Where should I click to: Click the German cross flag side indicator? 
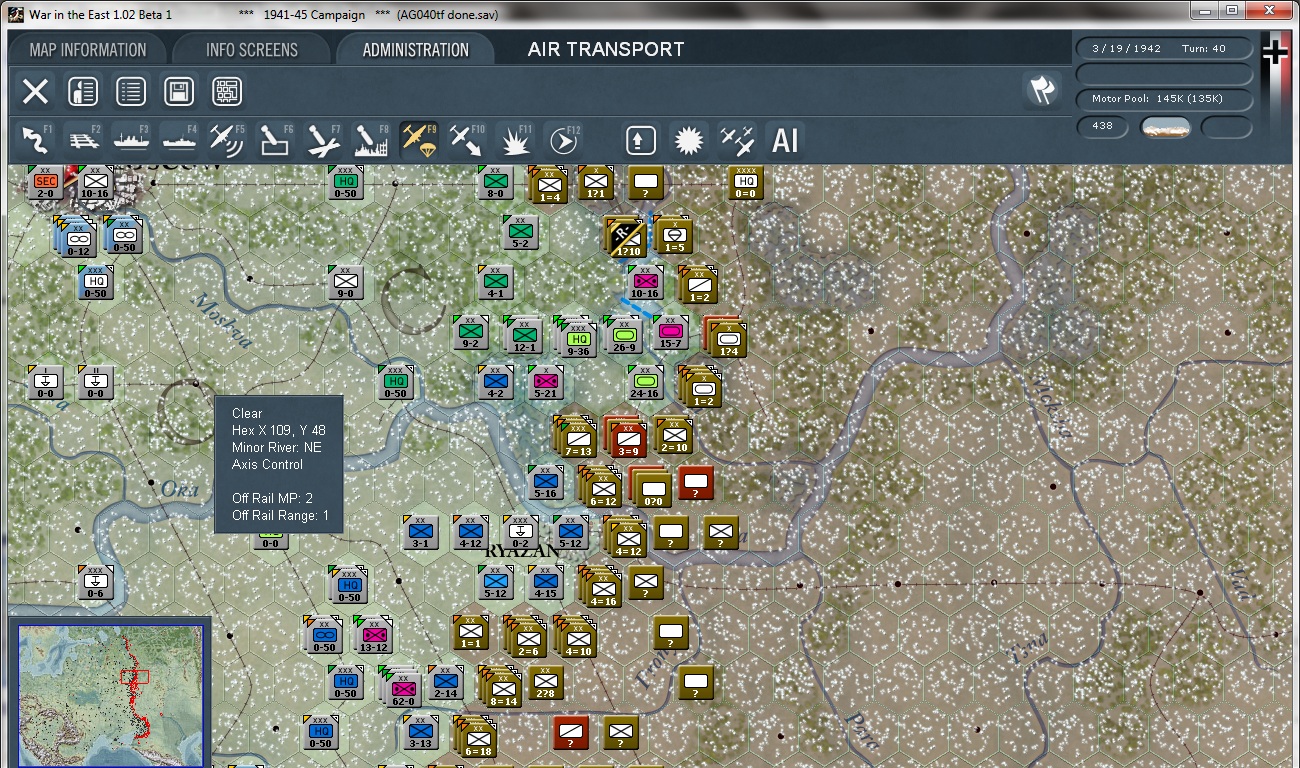coord(1274,52)
